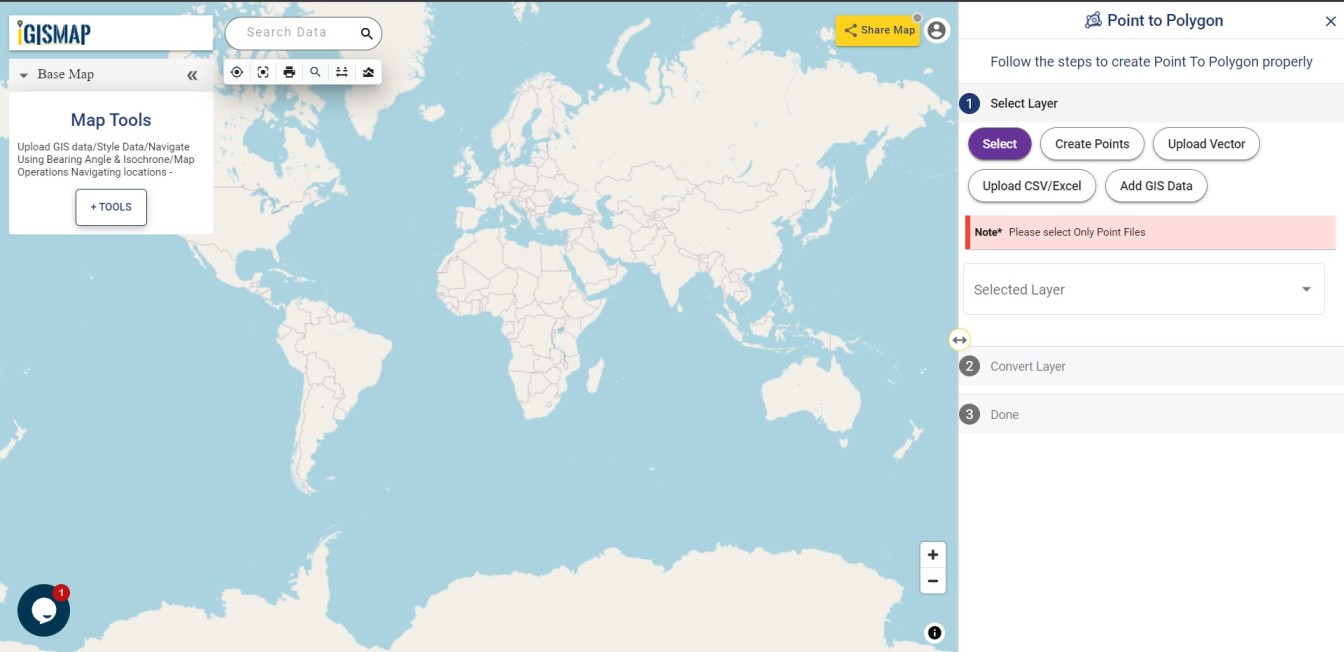Open the distance measurement tool
This screenshot has width=1344, height=652.
[341, 71]
